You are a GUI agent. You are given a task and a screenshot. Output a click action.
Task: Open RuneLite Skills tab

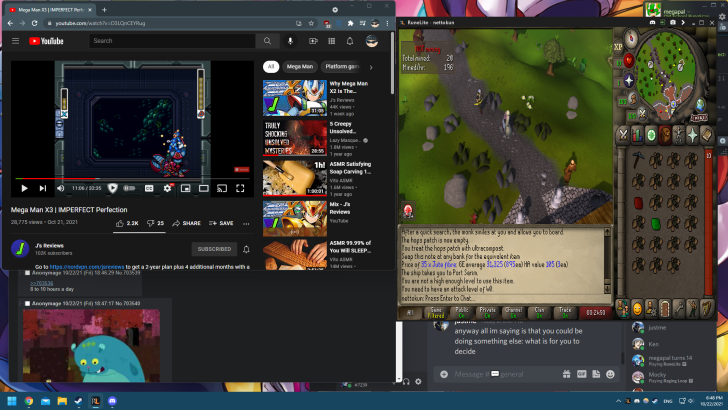tap(637, 135)
